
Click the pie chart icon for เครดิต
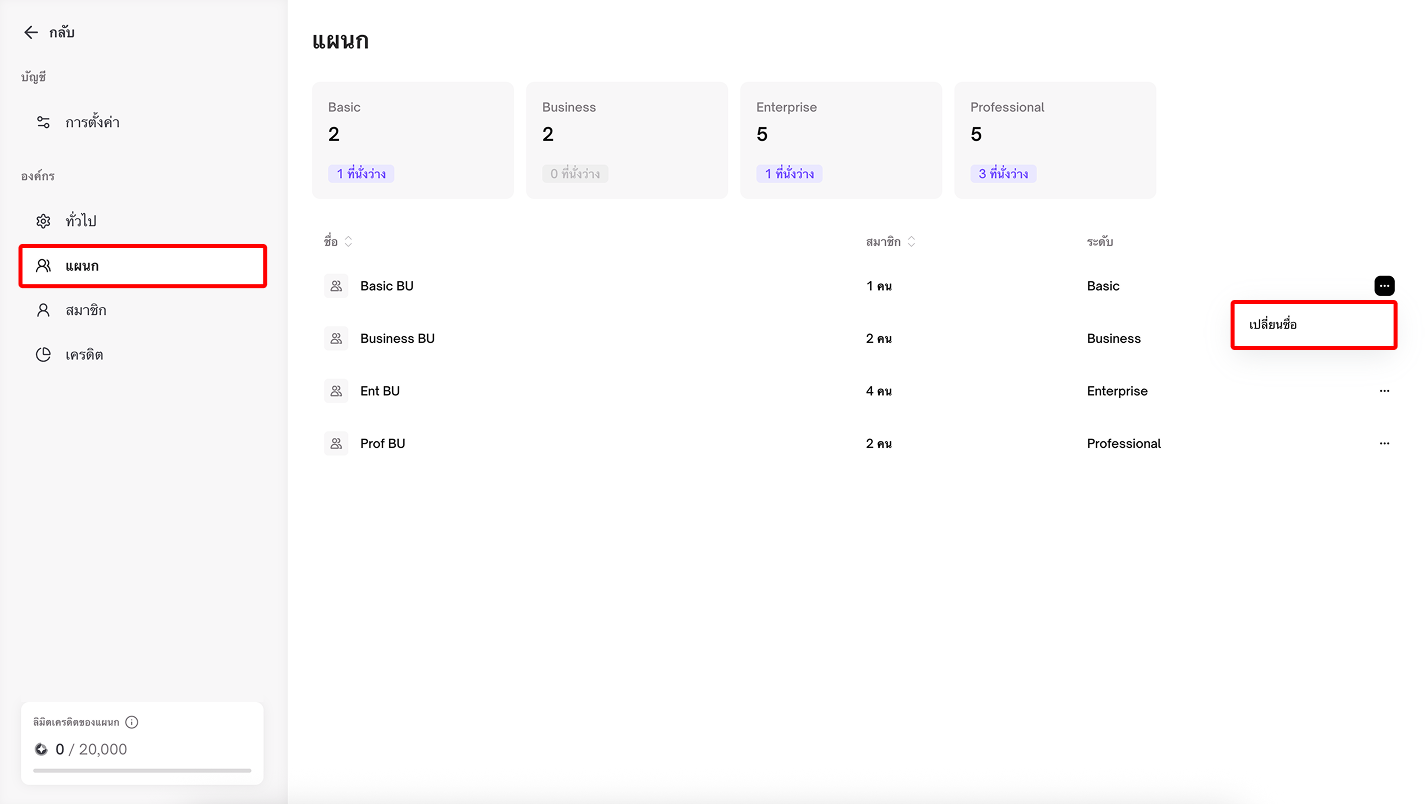pos(43,355)
